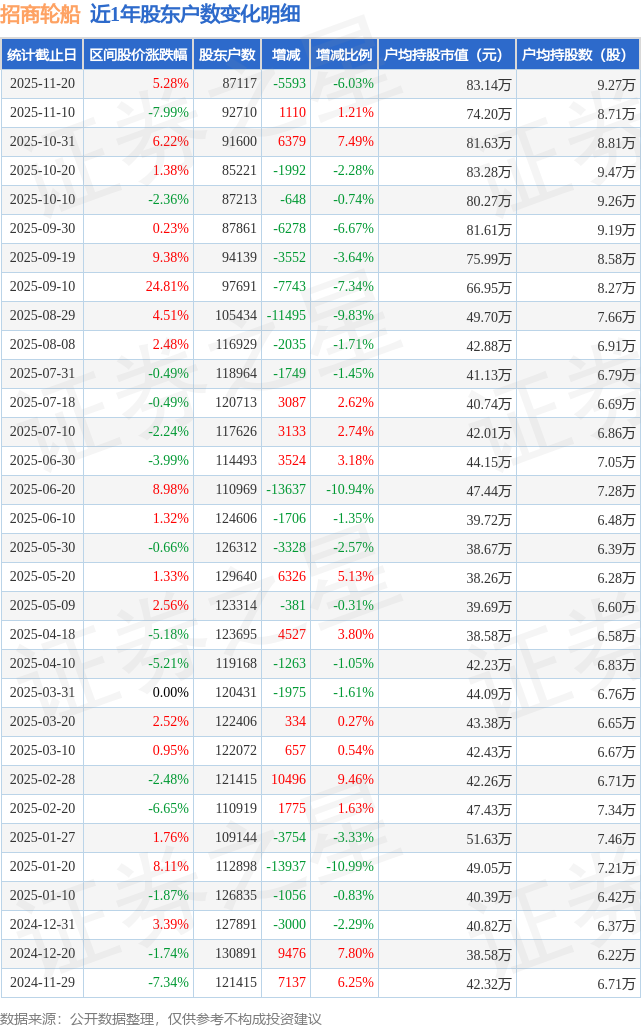Click the 0.00% price change cell

click(x=170, y=693)
